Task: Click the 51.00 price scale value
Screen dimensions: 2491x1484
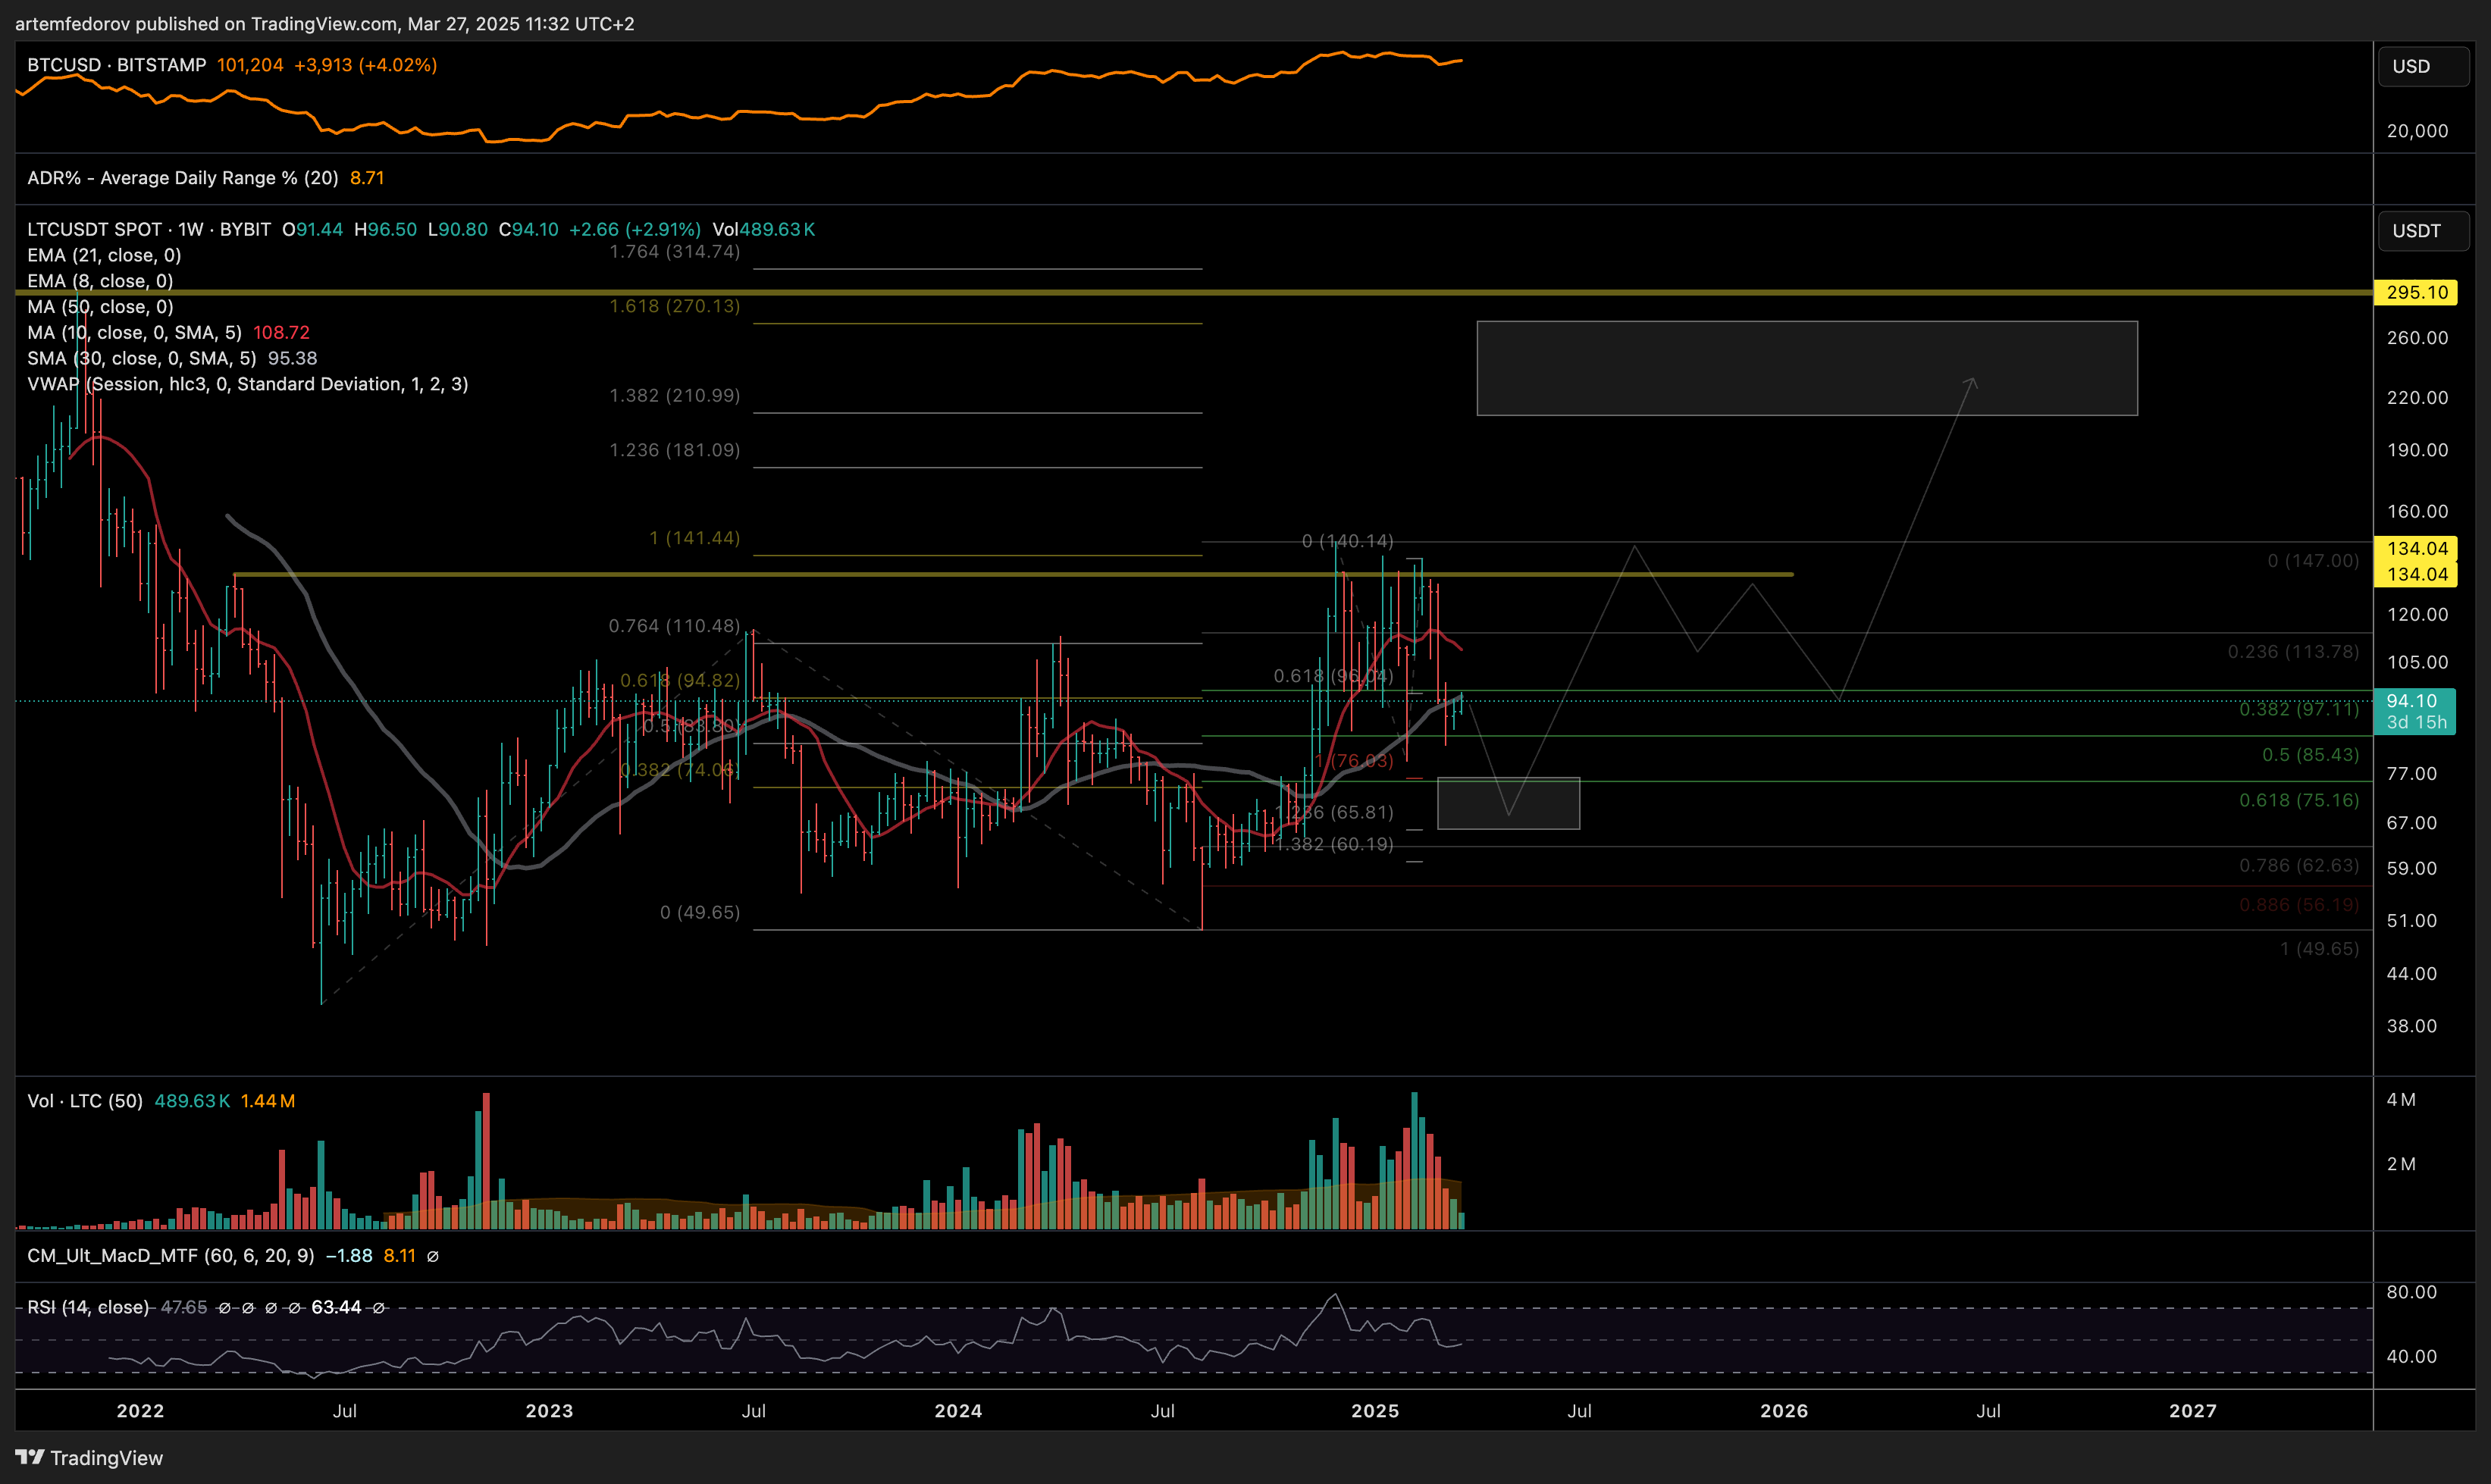Action: click(x=2411, y=921)
